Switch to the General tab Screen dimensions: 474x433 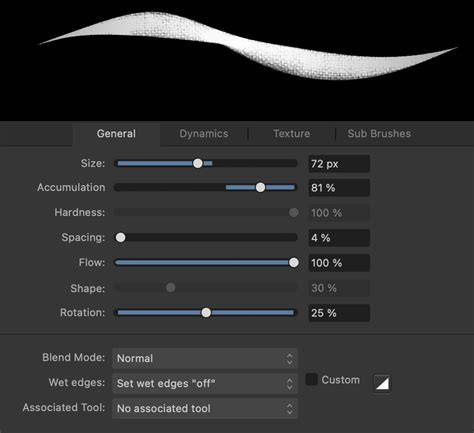[116, 134]
